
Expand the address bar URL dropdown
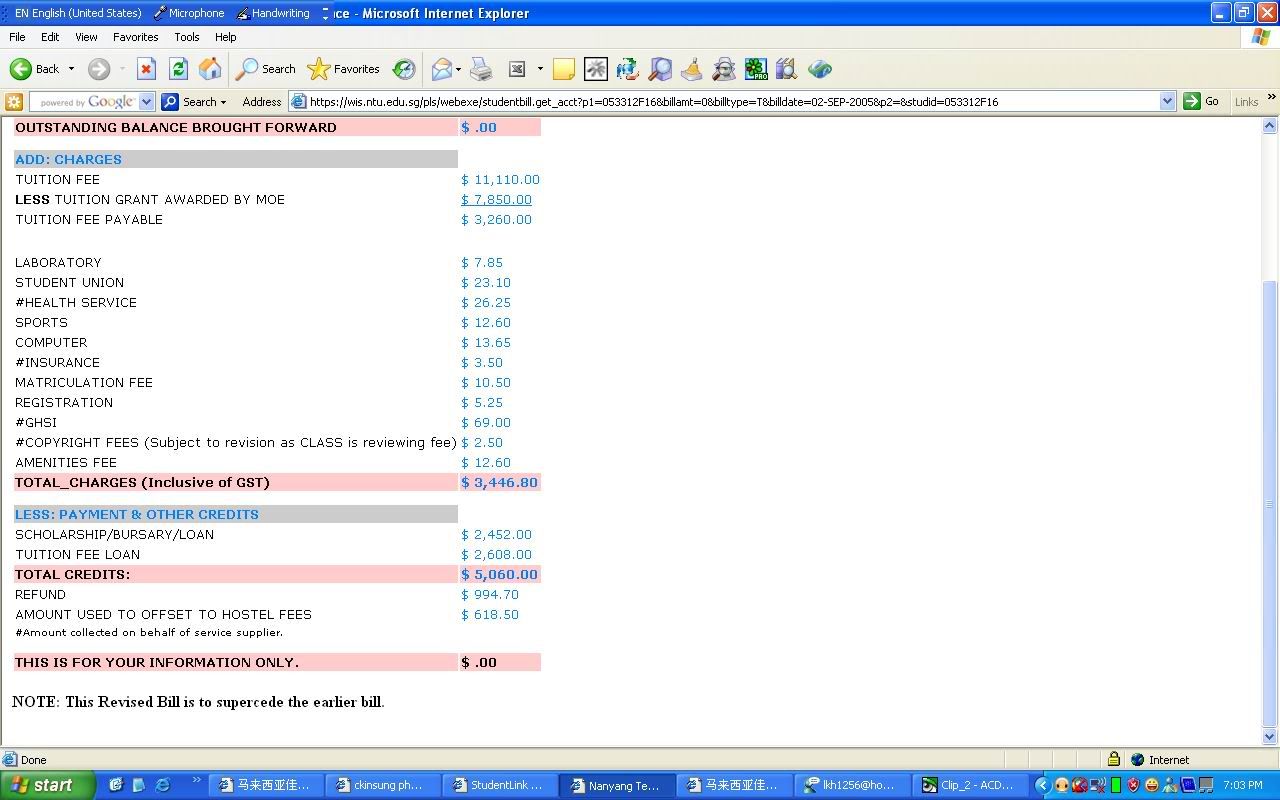[x=1167, y=101]
